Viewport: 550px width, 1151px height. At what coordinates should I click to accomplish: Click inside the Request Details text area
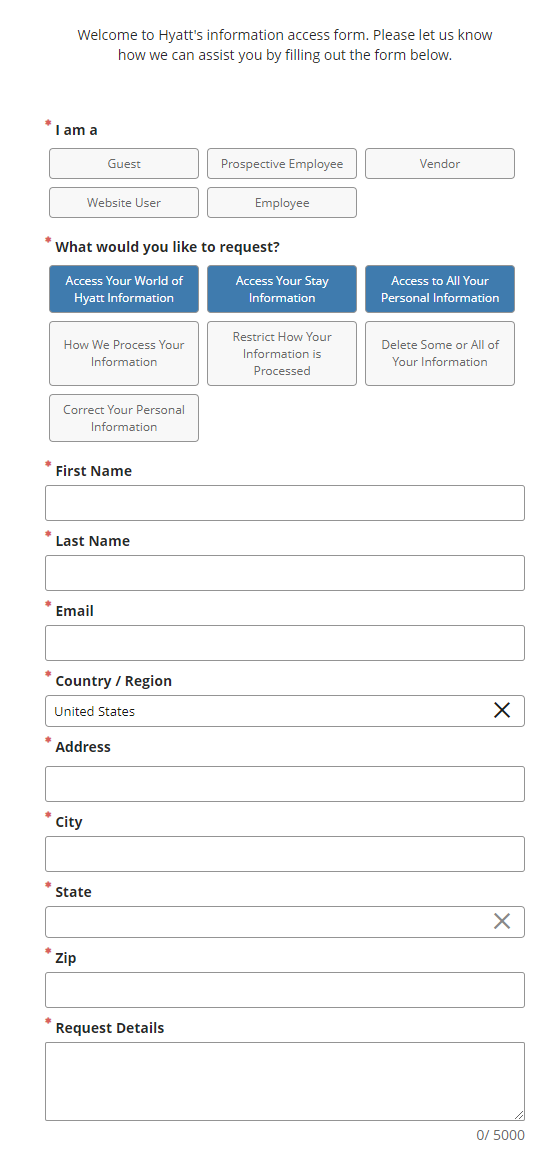click(x=285, y=1081)
